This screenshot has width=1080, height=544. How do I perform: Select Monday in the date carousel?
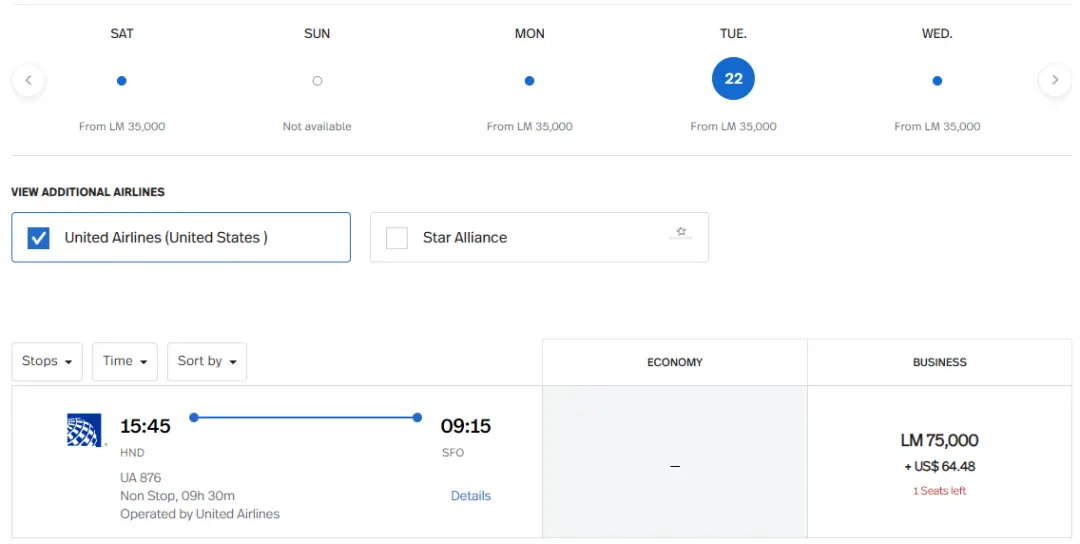(x=529, y=81)
